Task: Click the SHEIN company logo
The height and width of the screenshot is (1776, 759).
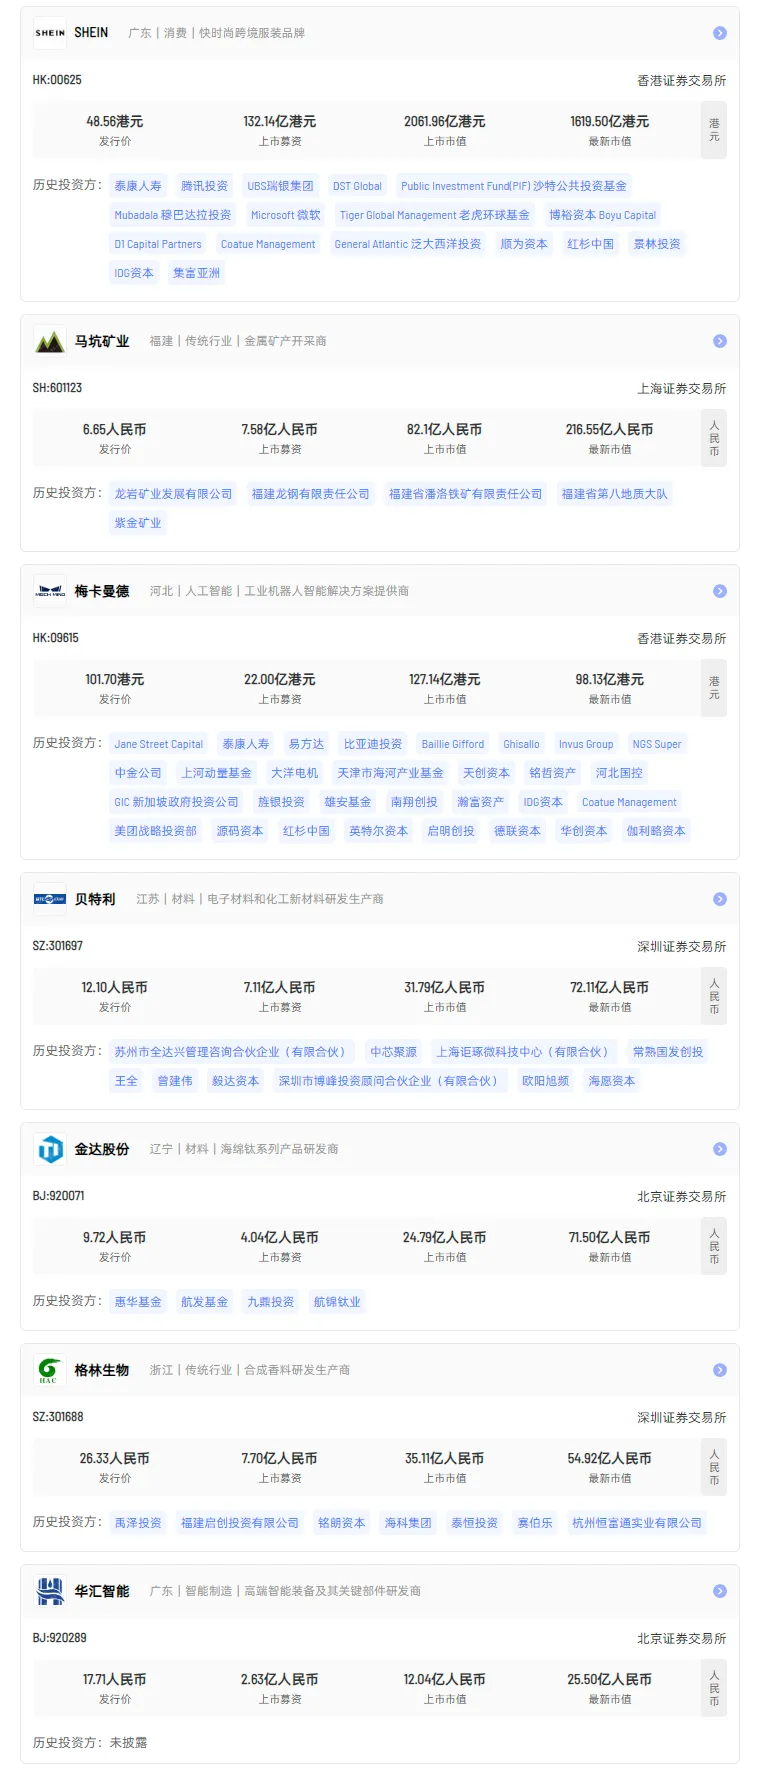Action: tap(50, 33)
